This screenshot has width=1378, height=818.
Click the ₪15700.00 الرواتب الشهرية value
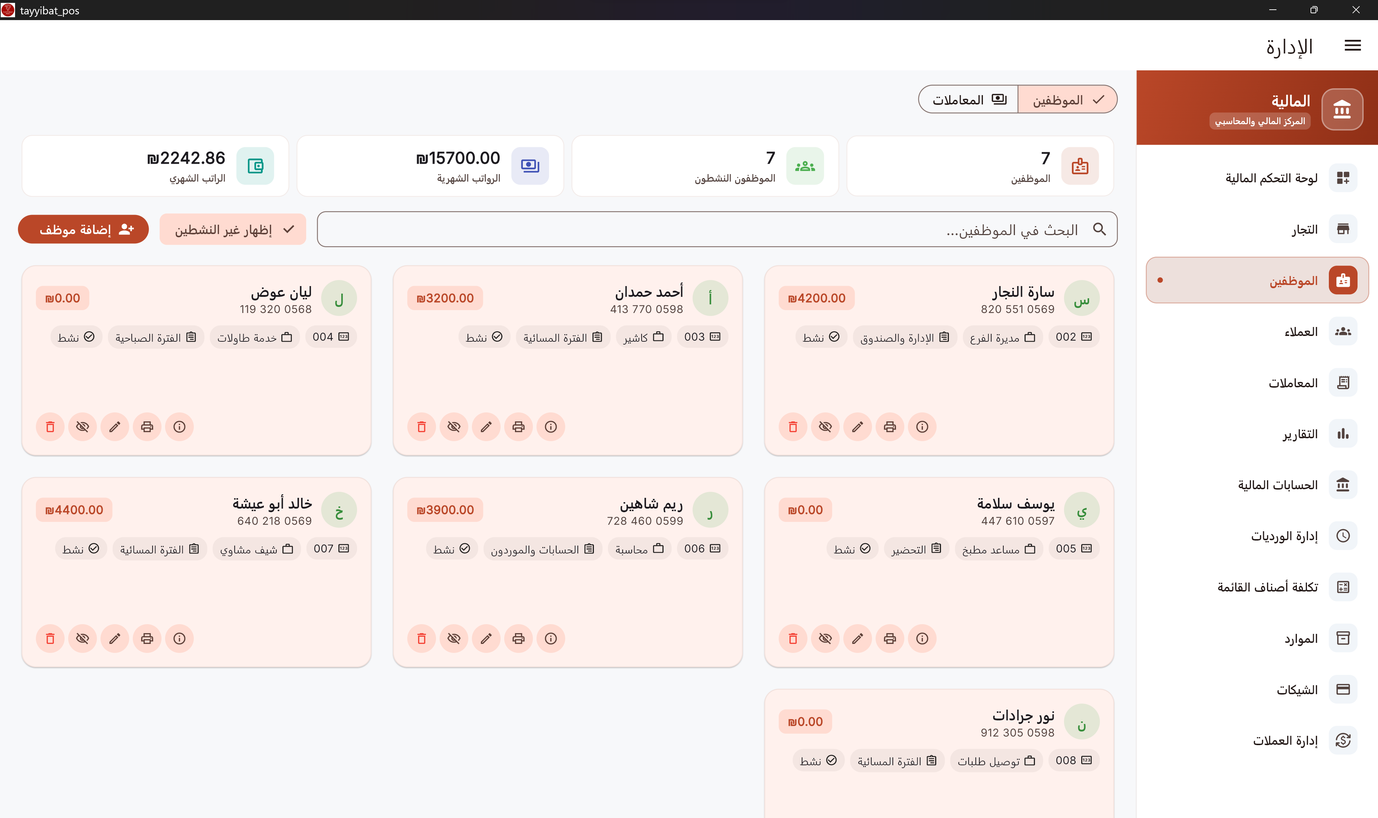458,158
